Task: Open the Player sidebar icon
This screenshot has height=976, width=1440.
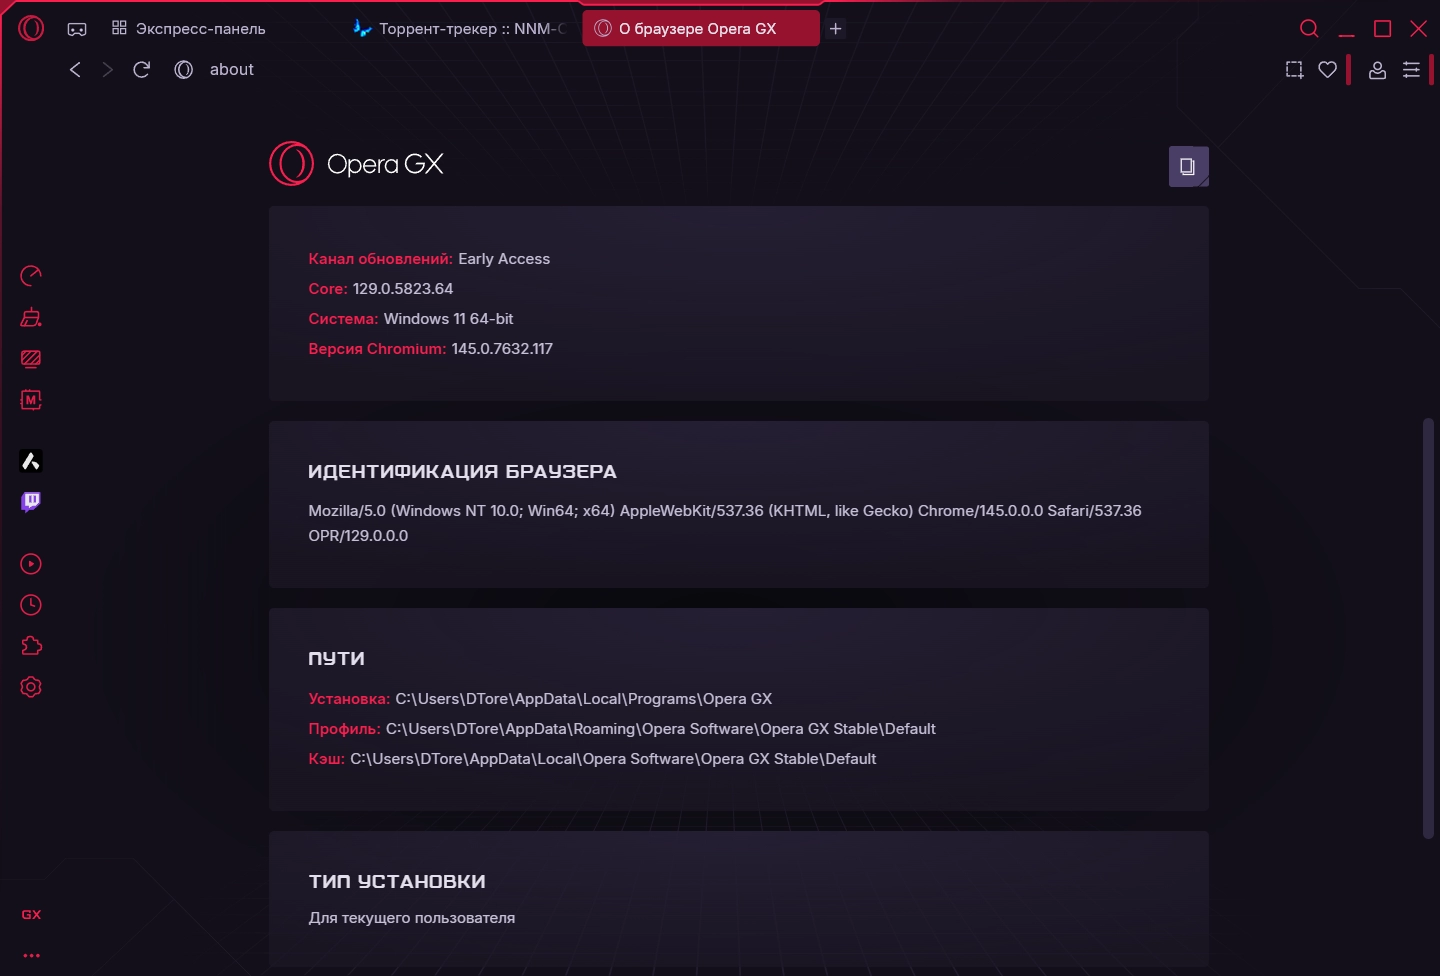Action: point(31,564)
